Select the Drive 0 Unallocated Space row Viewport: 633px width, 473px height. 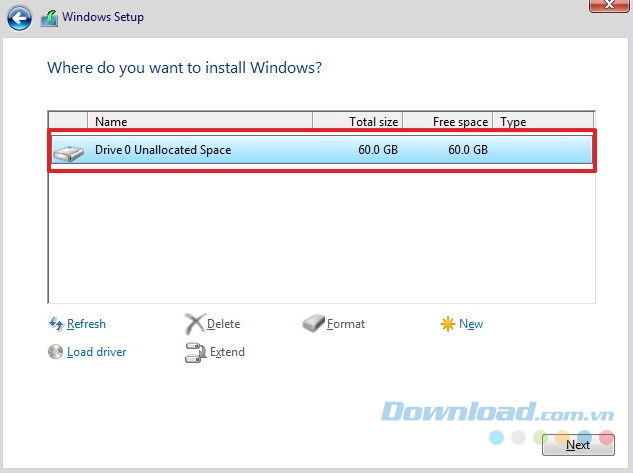[320, 151]
